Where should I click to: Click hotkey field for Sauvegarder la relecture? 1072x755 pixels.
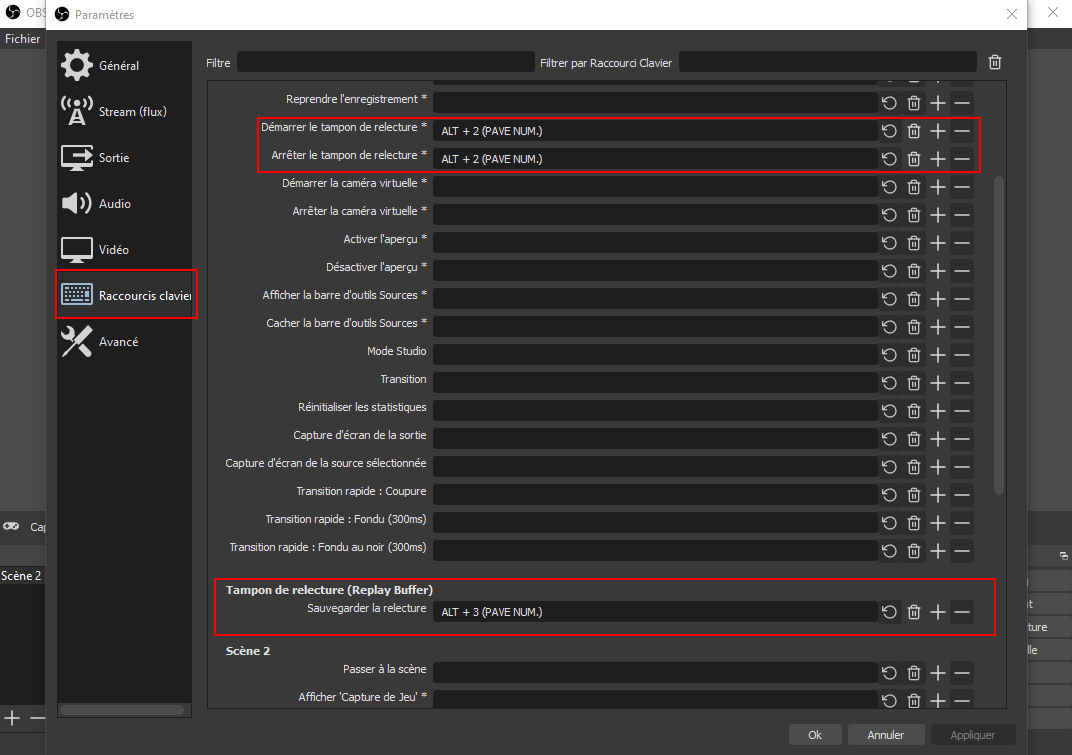pyautogui.click(x=655, y=612)
